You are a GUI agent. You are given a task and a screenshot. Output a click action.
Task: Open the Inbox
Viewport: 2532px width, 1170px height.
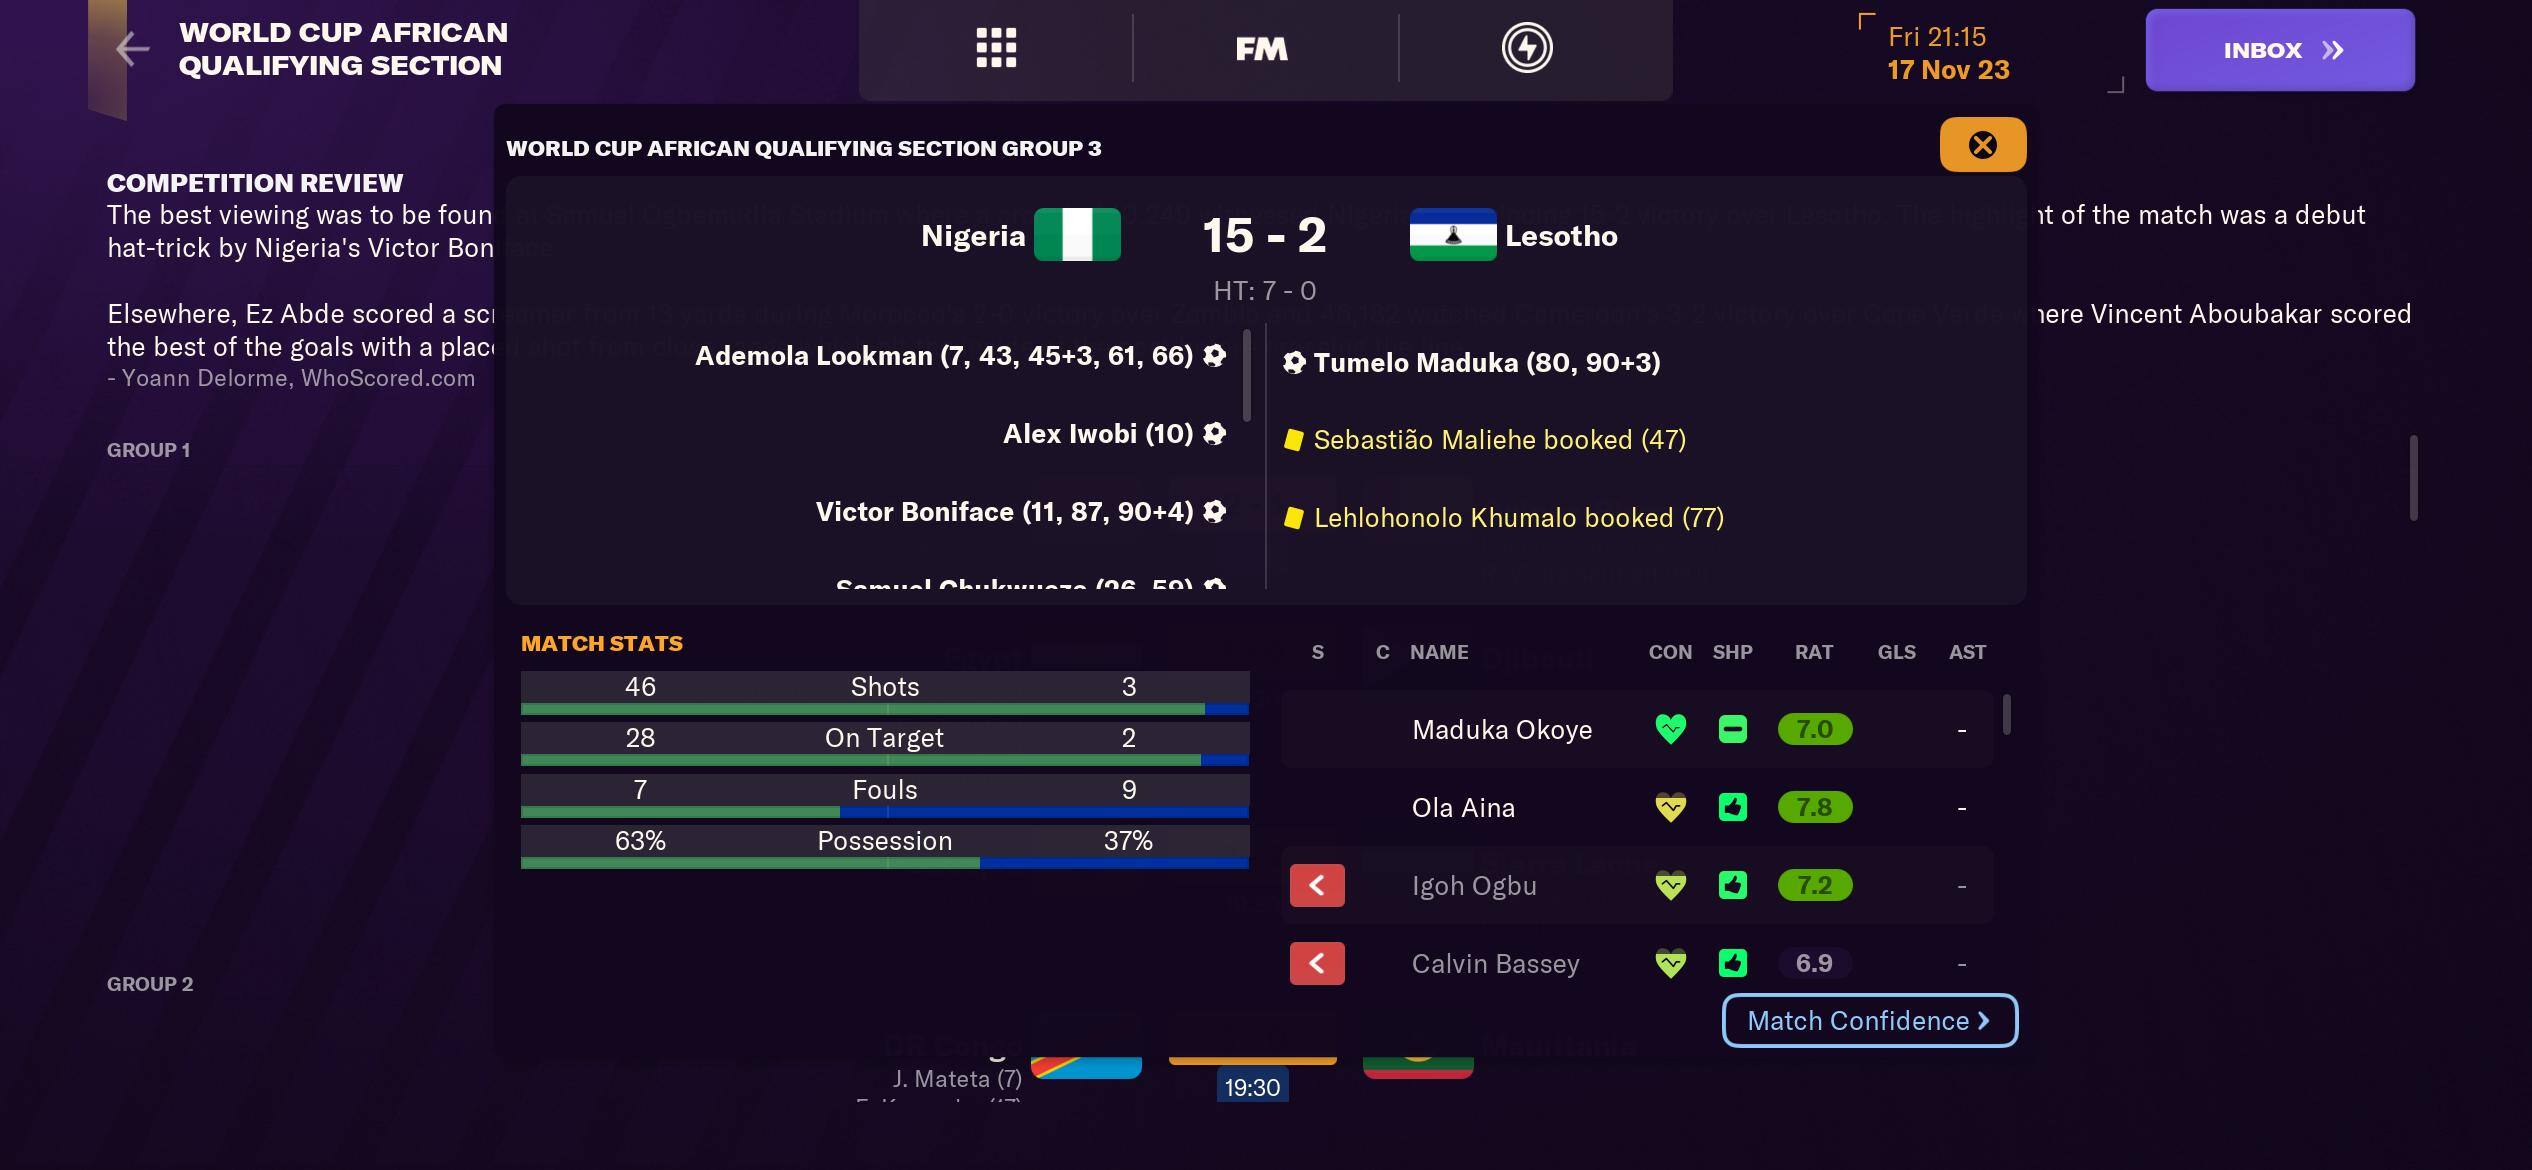pos(2279,50)
